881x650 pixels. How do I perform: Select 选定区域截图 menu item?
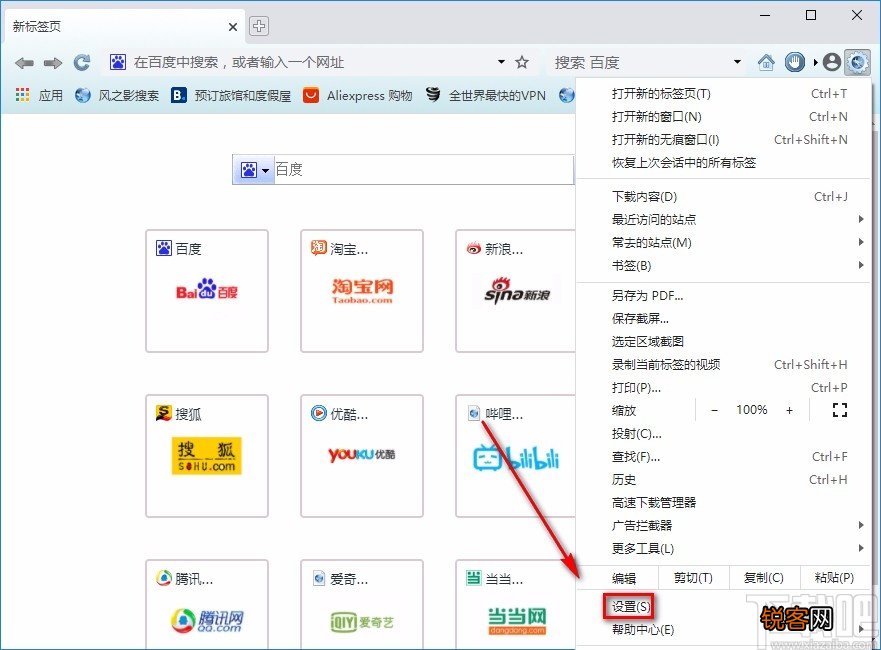click(724, 342)
